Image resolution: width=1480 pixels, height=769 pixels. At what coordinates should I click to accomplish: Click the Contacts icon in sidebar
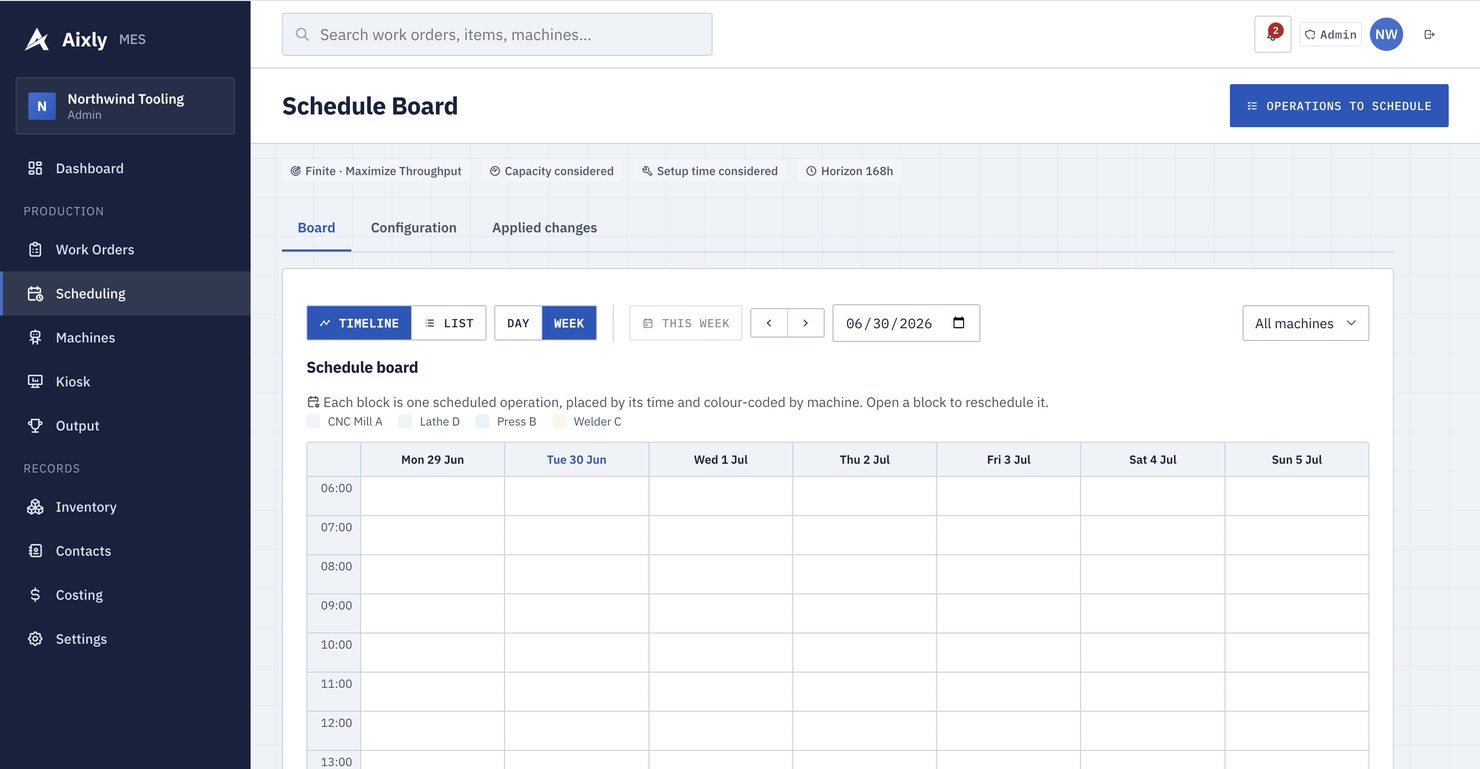(35, 551)
